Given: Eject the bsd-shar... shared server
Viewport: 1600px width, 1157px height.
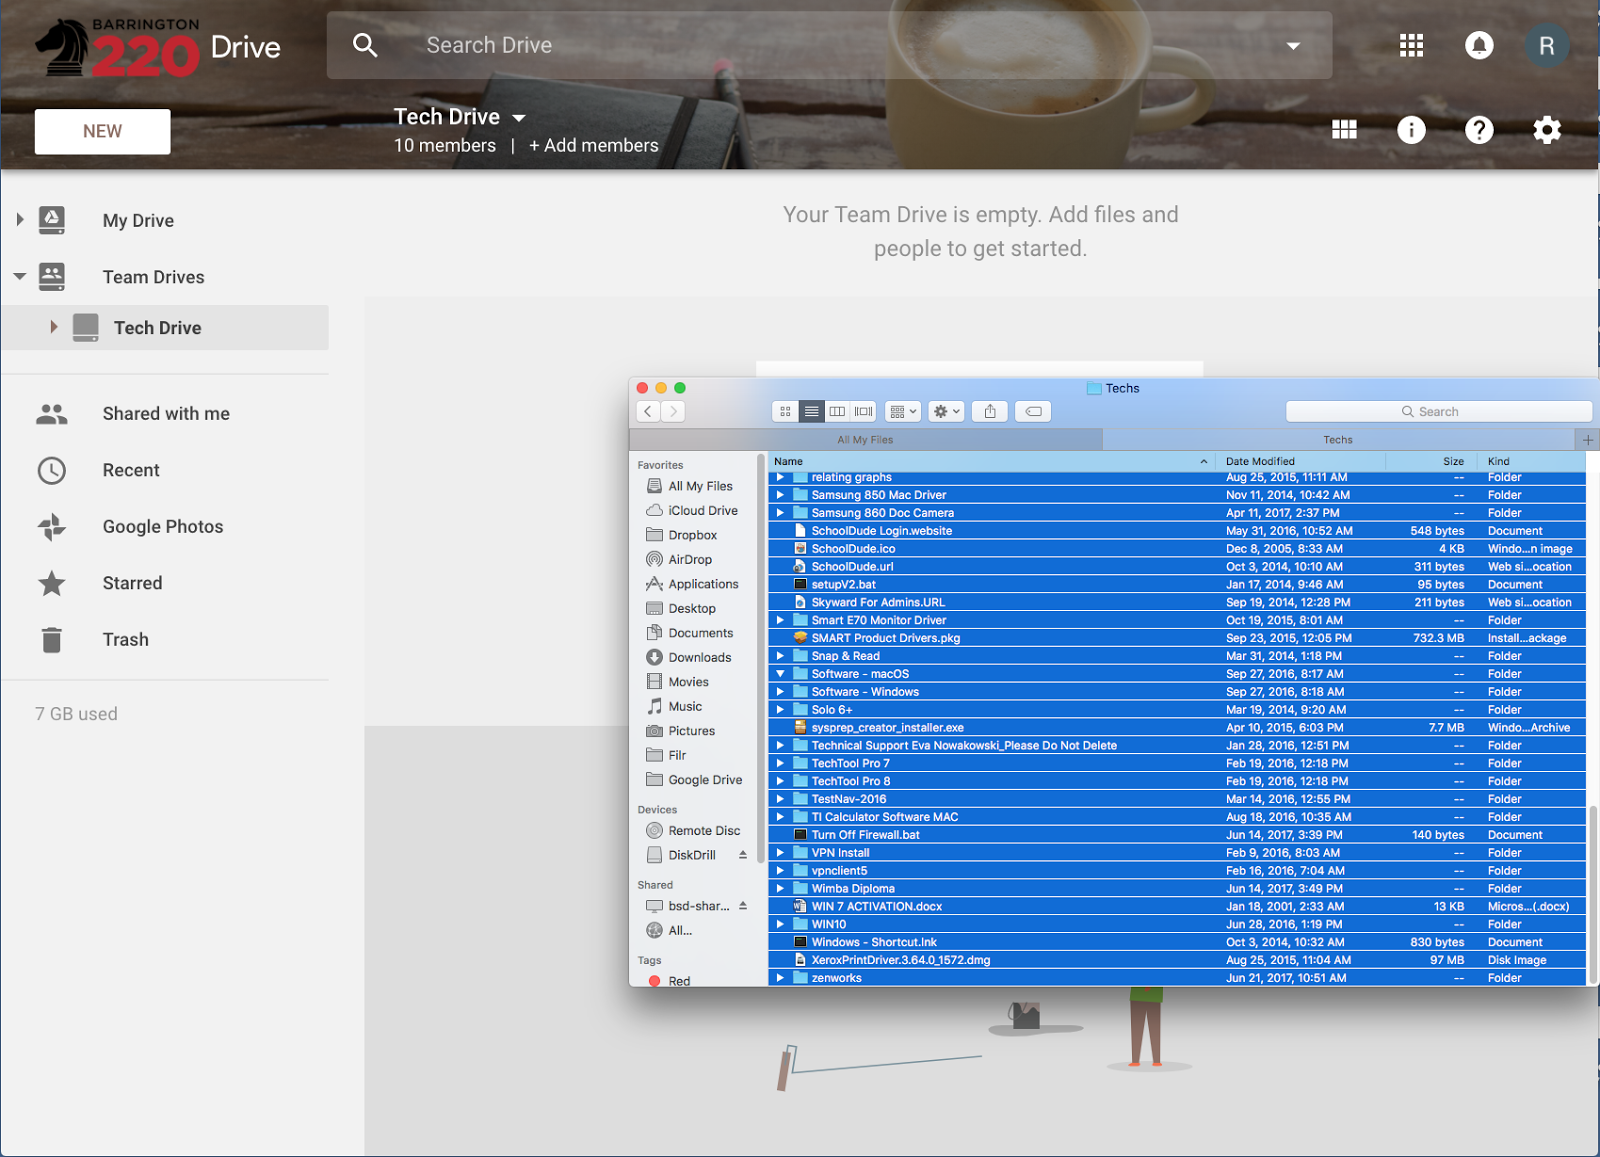Looking at the screenshot, I should [743, 906].
